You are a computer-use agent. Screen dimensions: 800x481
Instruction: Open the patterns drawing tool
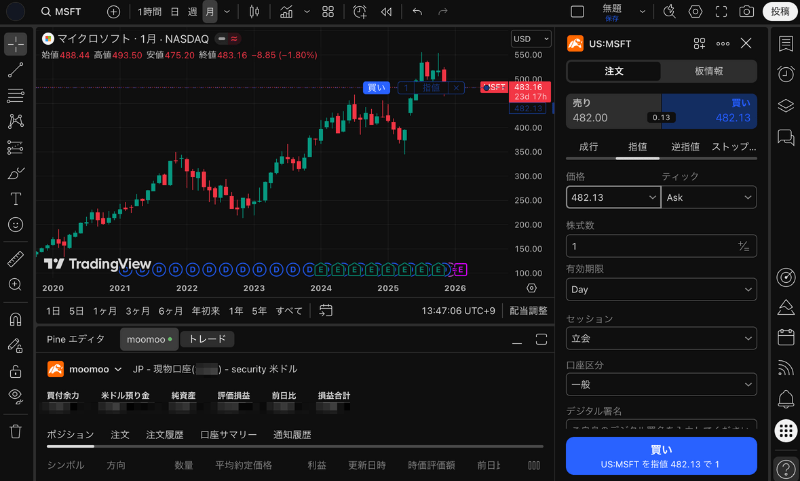point(16,121)
